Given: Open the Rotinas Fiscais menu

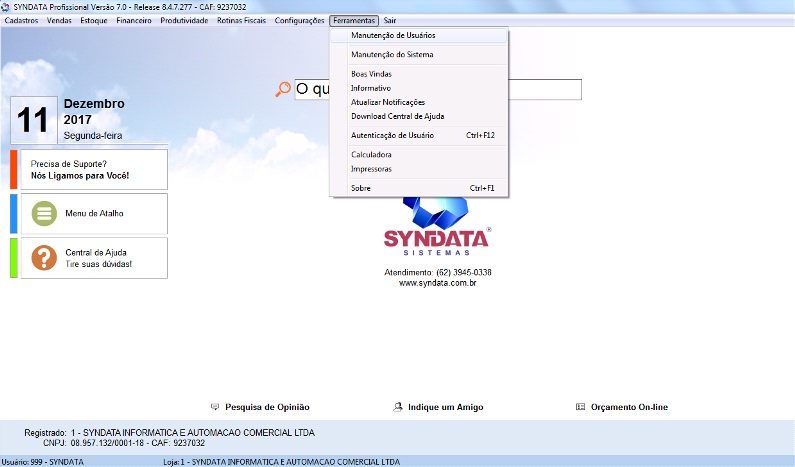Looking at the screenshot, I should point(241,21).
